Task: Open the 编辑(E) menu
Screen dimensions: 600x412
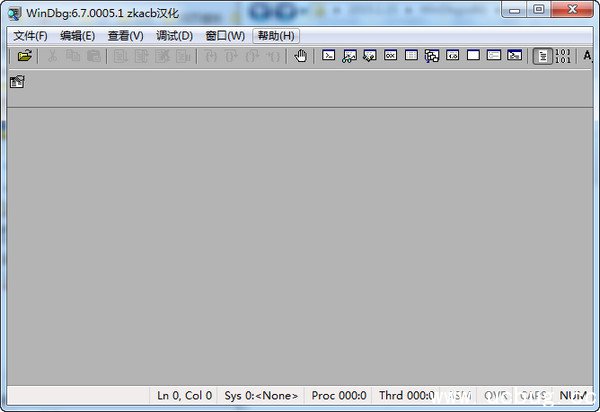Action: (x=78, y=35)
